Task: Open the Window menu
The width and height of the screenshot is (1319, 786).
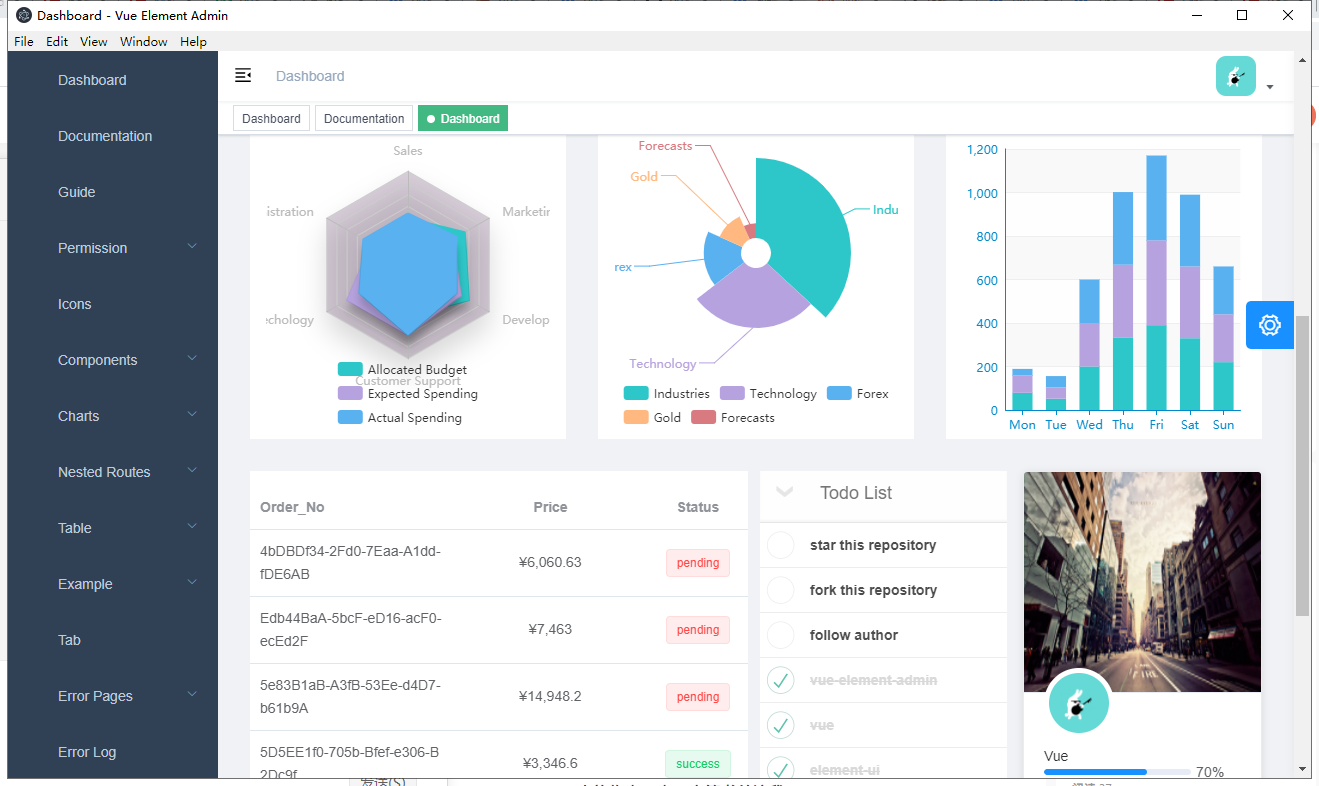Action: (144, 42)
